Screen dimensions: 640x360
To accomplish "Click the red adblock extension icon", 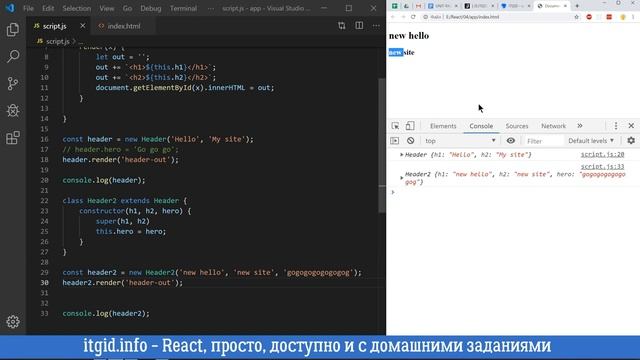I will pos(589,17).
